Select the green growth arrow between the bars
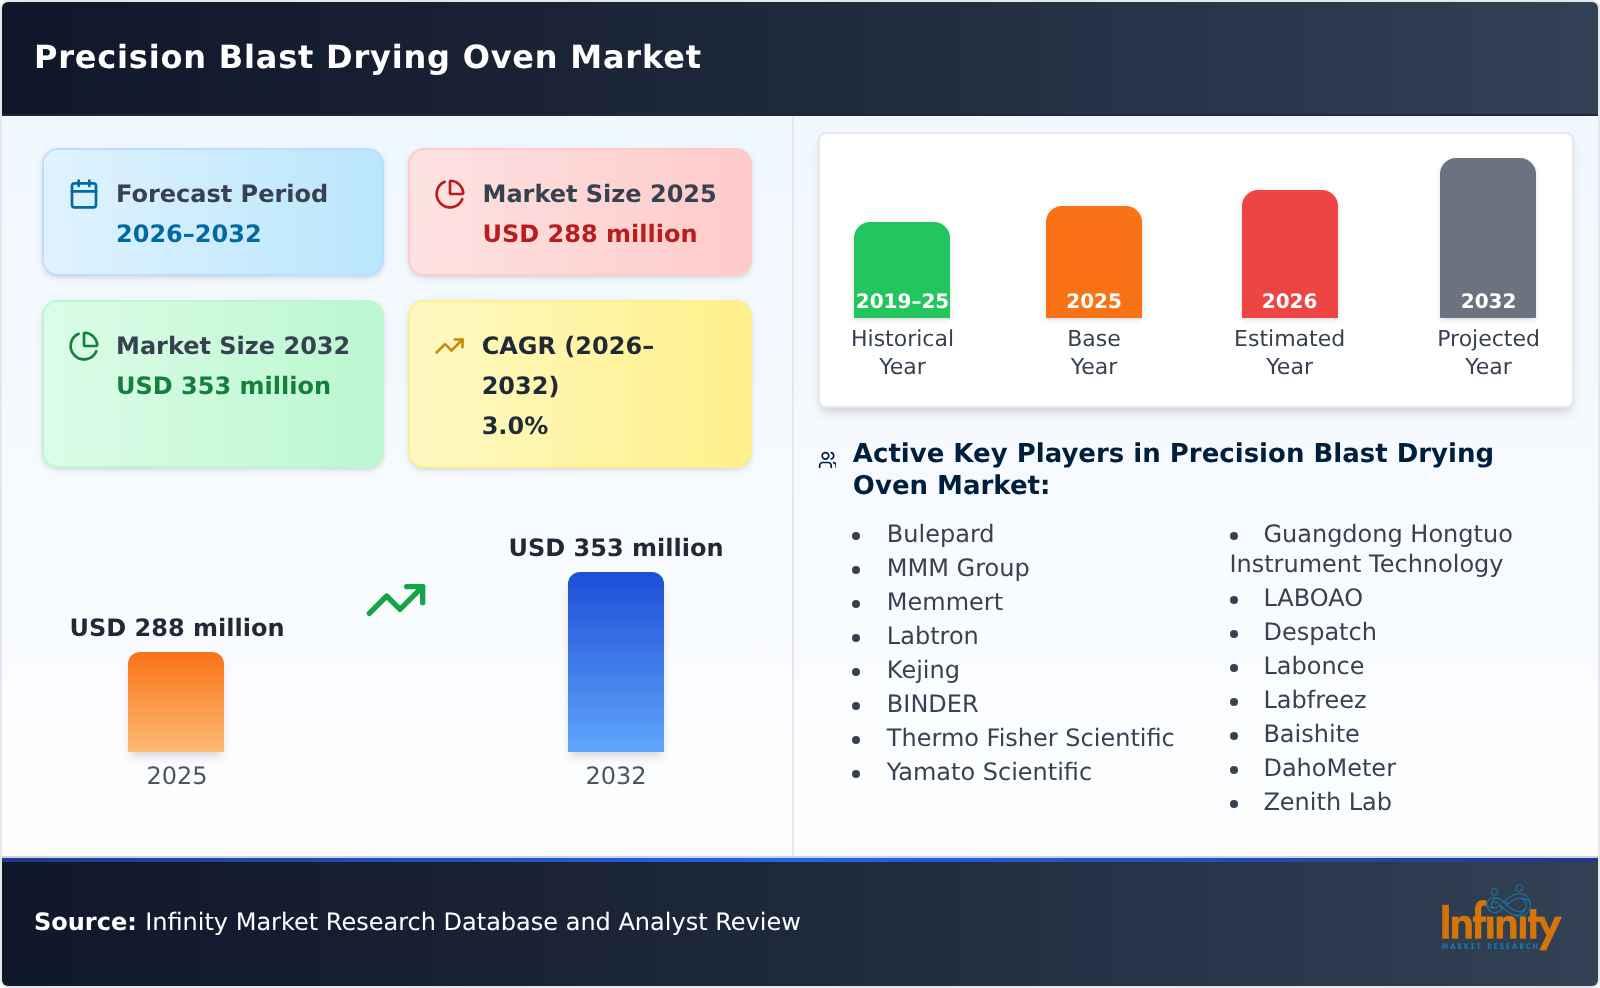Image resolution: width=1600 pixels, height=988 pixels. point(396,598)
